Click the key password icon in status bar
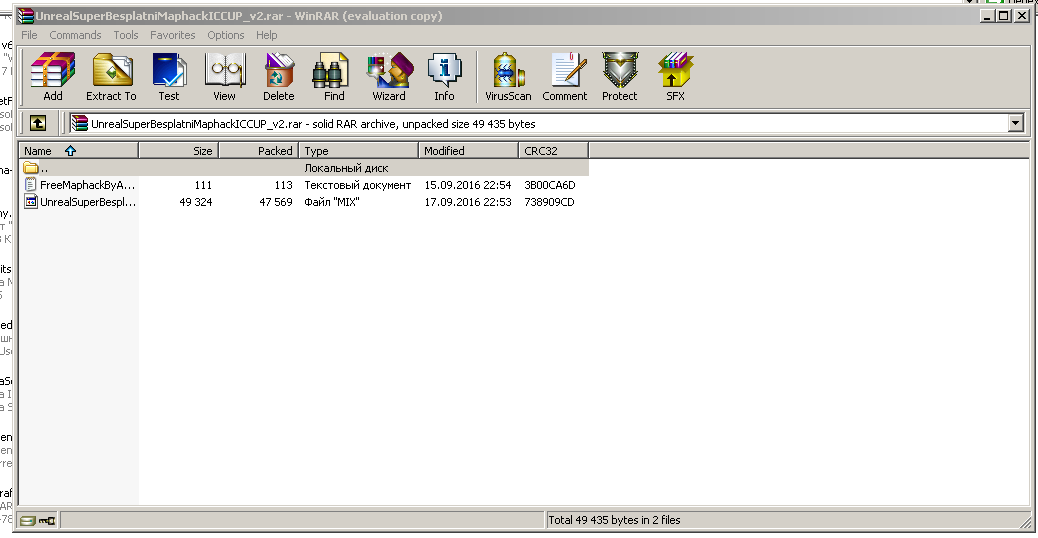This screenshot has width=1038, height=538. point(47,521)
